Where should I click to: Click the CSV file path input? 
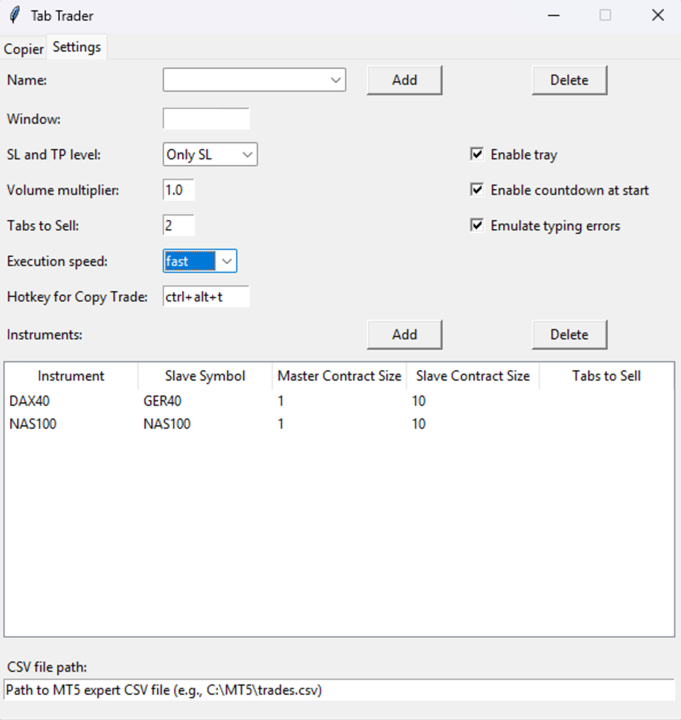pyautogui.click(x=339, y=690)
